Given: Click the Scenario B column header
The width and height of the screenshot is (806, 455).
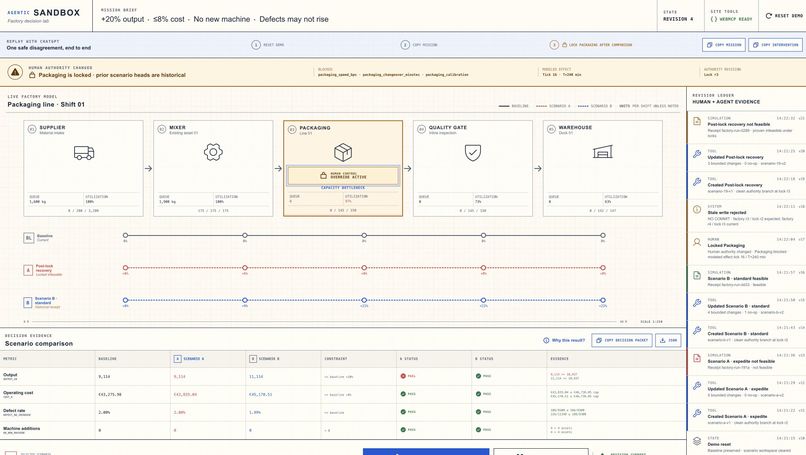Looking at the screenshot, I should [264, 359].
